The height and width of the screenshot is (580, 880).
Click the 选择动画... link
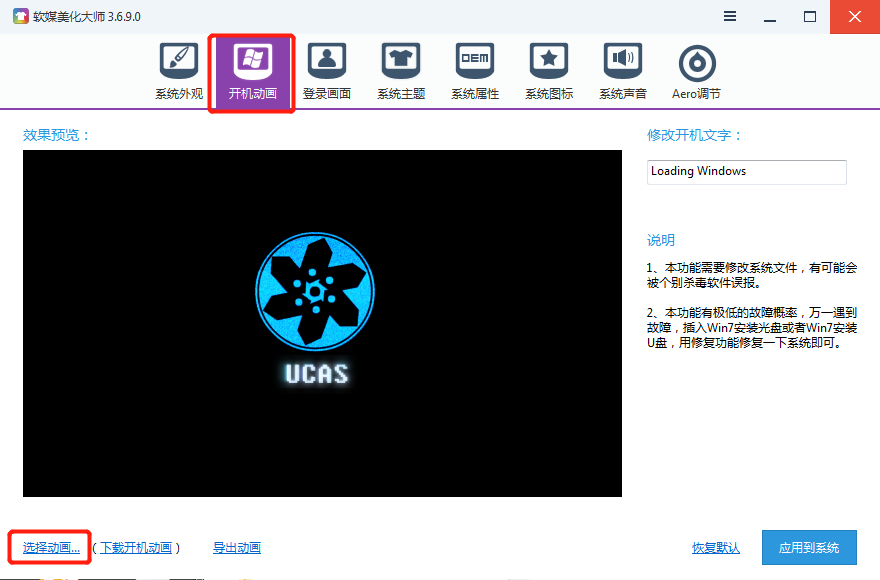tap(51, 548)
